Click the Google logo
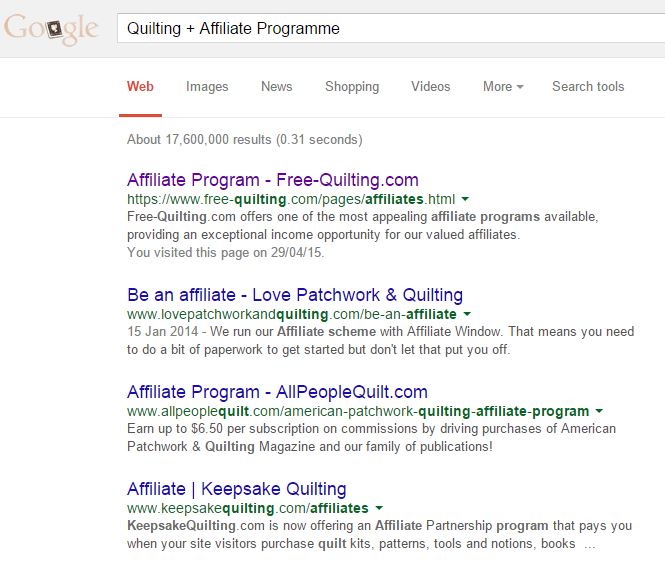 click(51, 29)
